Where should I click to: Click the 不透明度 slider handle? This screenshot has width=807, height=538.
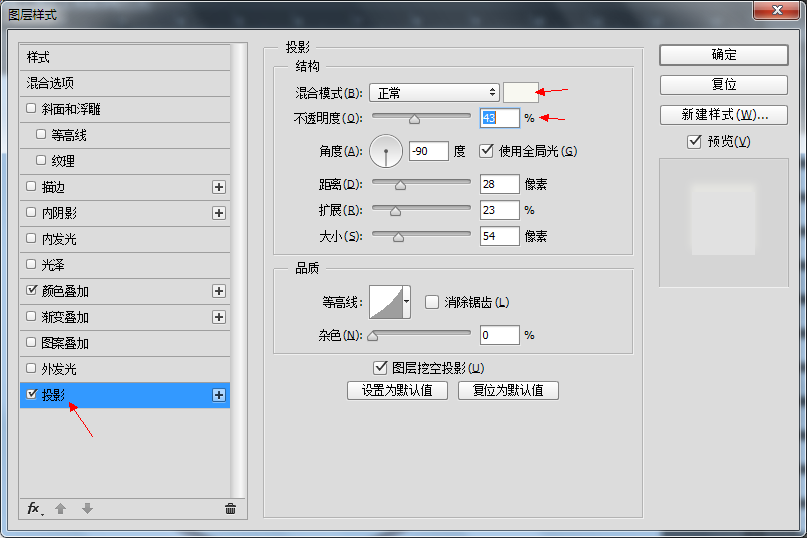(x=414, y=119)
